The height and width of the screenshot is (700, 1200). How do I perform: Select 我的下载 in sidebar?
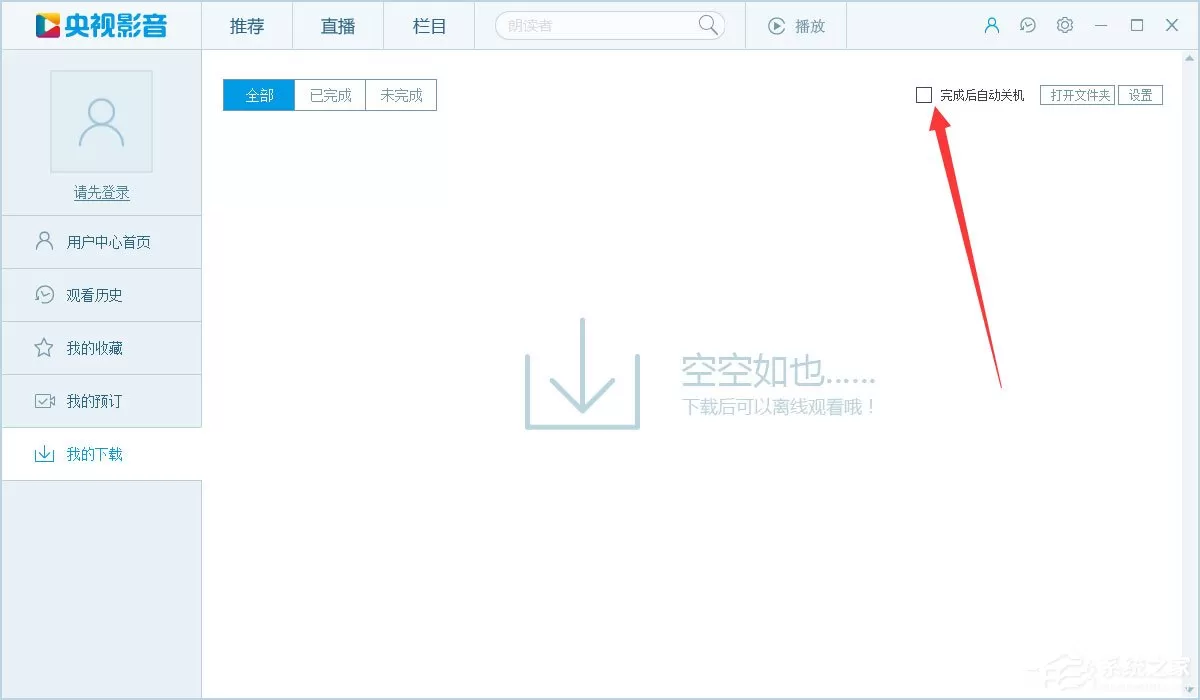pyautogui.click(x=101, y=454)
